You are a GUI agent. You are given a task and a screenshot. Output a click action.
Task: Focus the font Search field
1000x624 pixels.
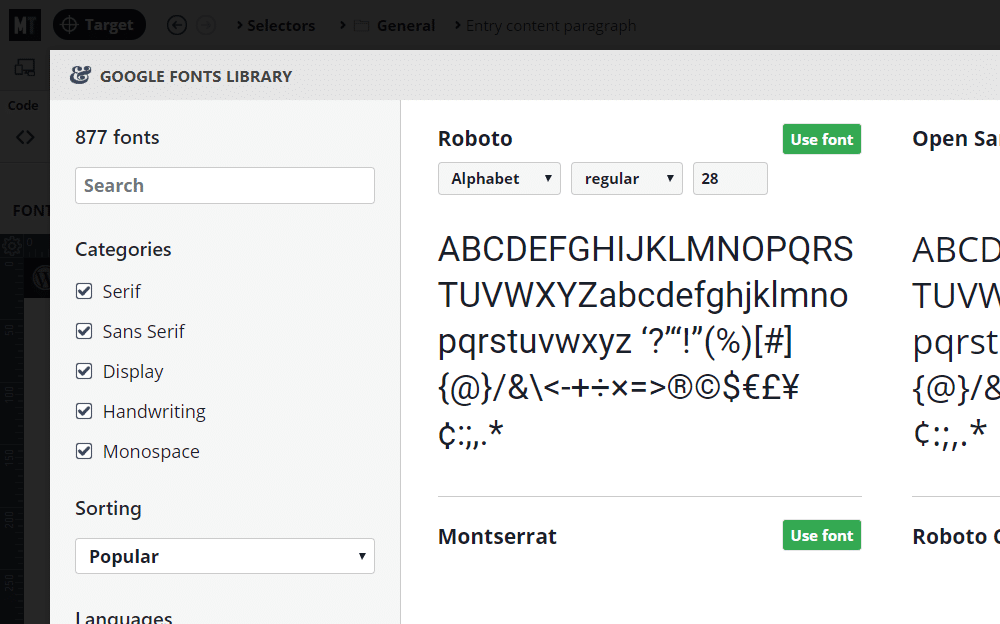click(224, 186)
